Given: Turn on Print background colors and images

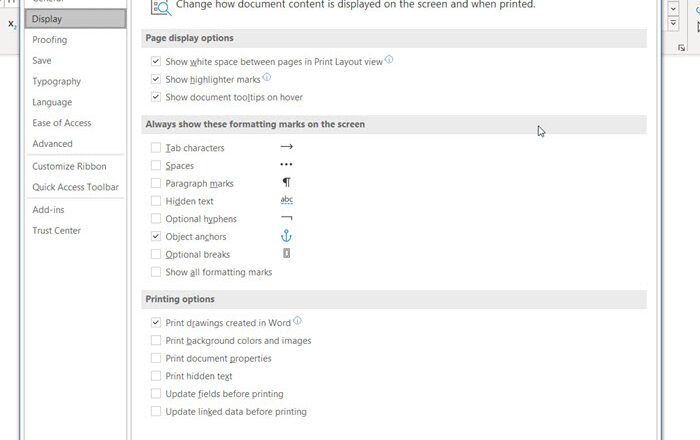Looking at the screenshot, I should point(156,341).
